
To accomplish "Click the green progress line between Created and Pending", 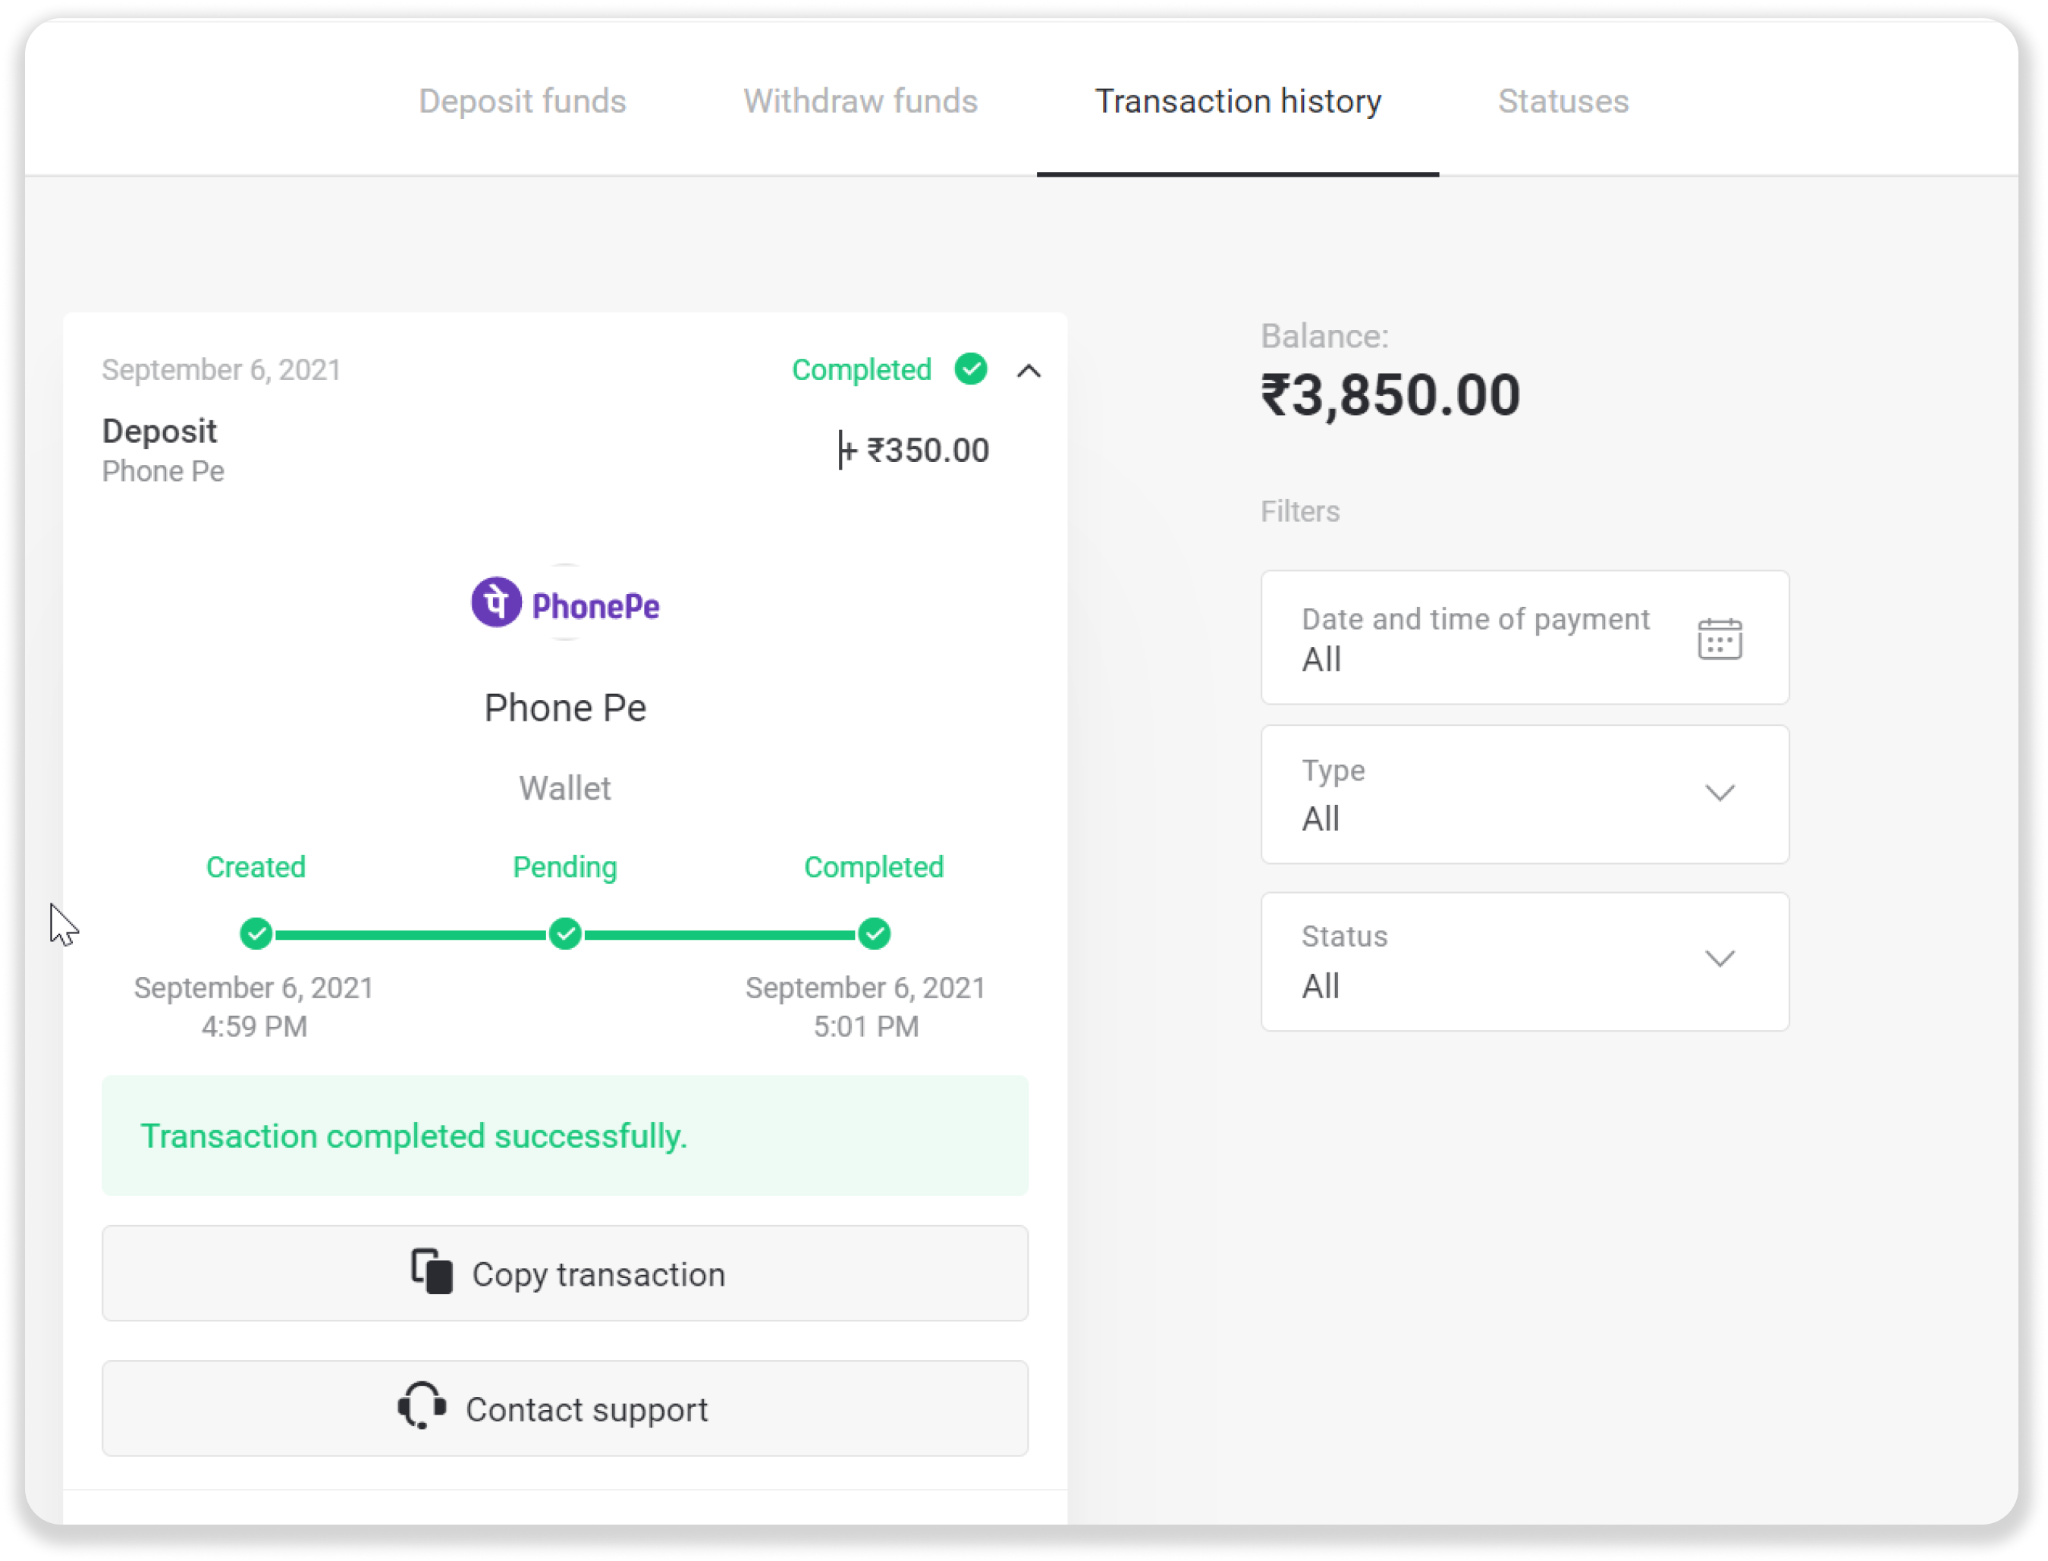I will point(410,935).
